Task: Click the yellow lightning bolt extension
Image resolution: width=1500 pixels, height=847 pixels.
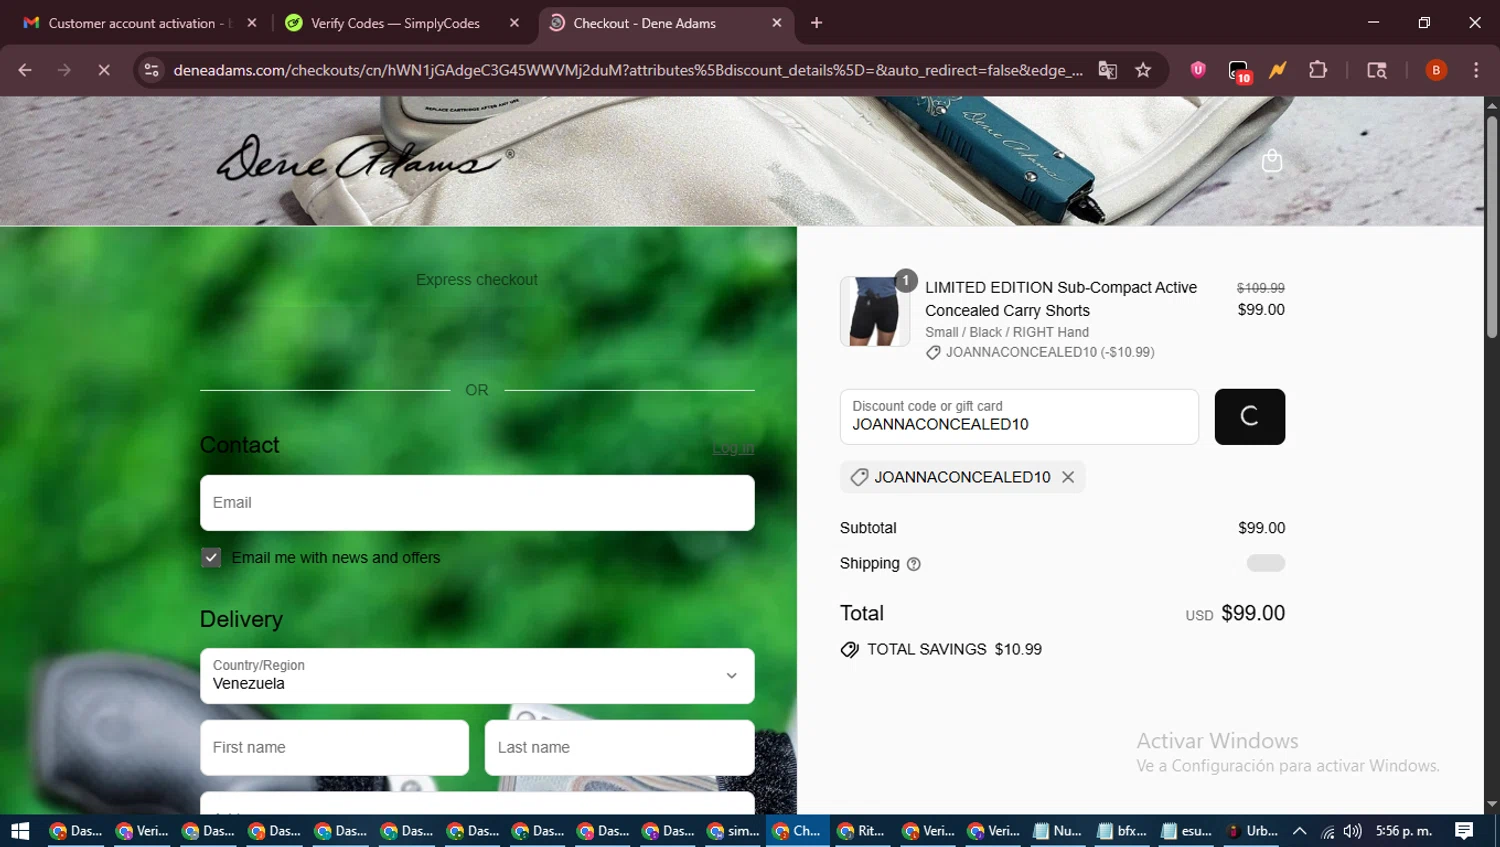Action: click(1278, 70)
